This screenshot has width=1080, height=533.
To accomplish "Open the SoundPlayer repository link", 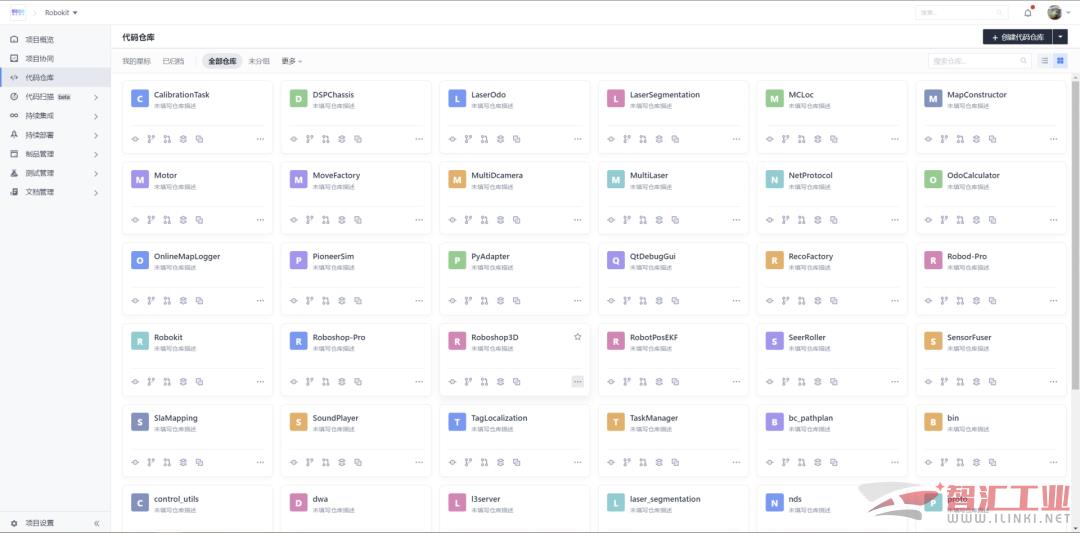I will click(335, 418).
